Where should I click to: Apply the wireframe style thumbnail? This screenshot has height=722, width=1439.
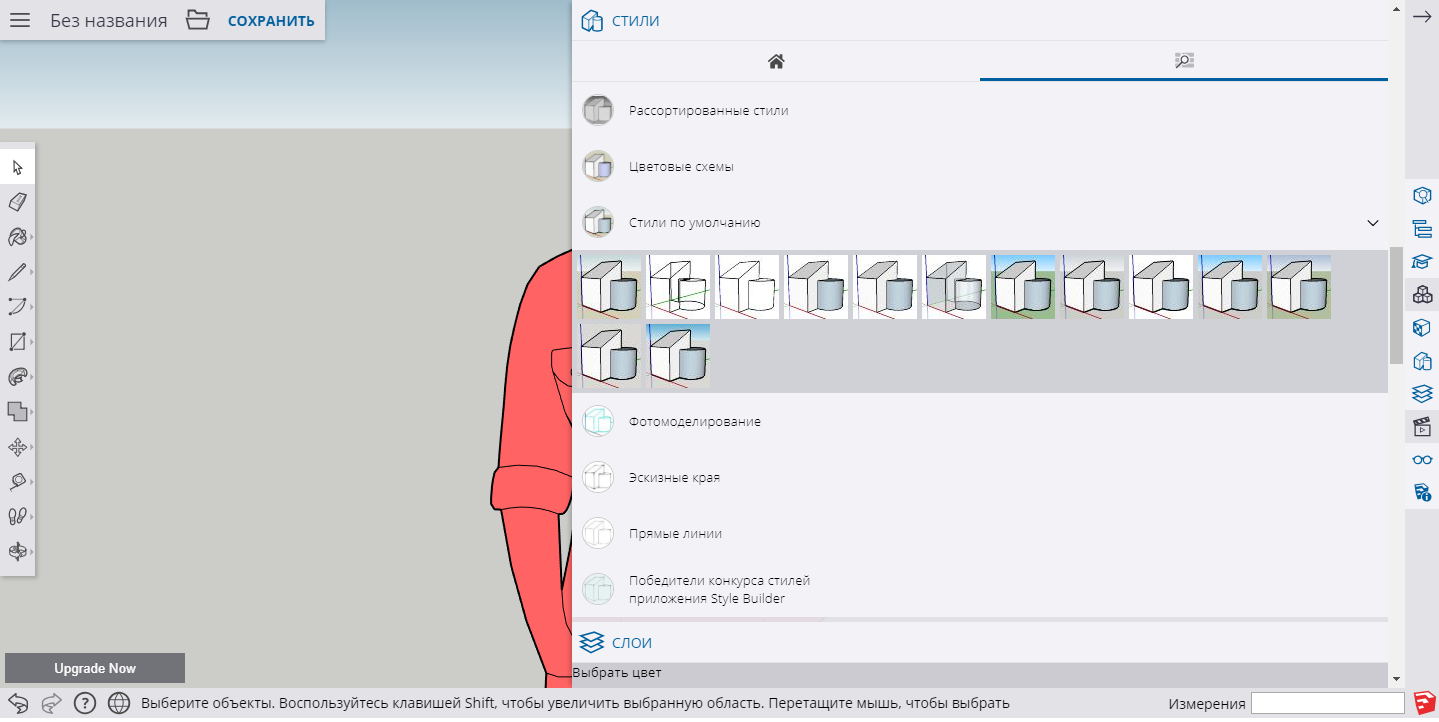pyautogui.click(x=678, y=287)
